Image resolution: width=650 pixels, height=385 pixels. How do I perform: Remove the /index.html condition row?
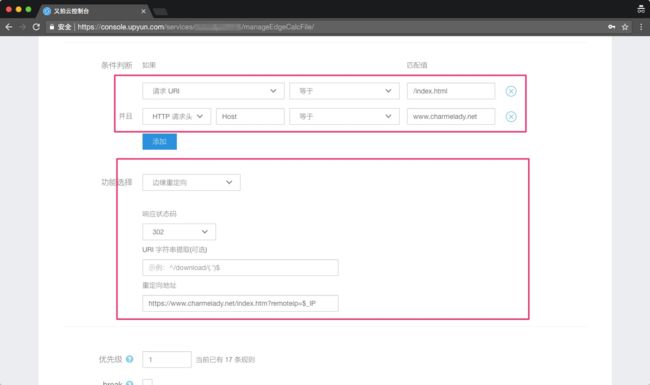tap(511, 91)
